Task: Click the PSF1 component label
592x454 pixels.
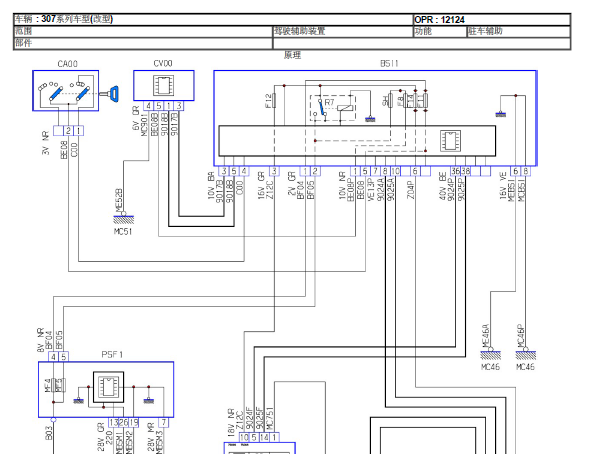Action: (x=112, y=355)
